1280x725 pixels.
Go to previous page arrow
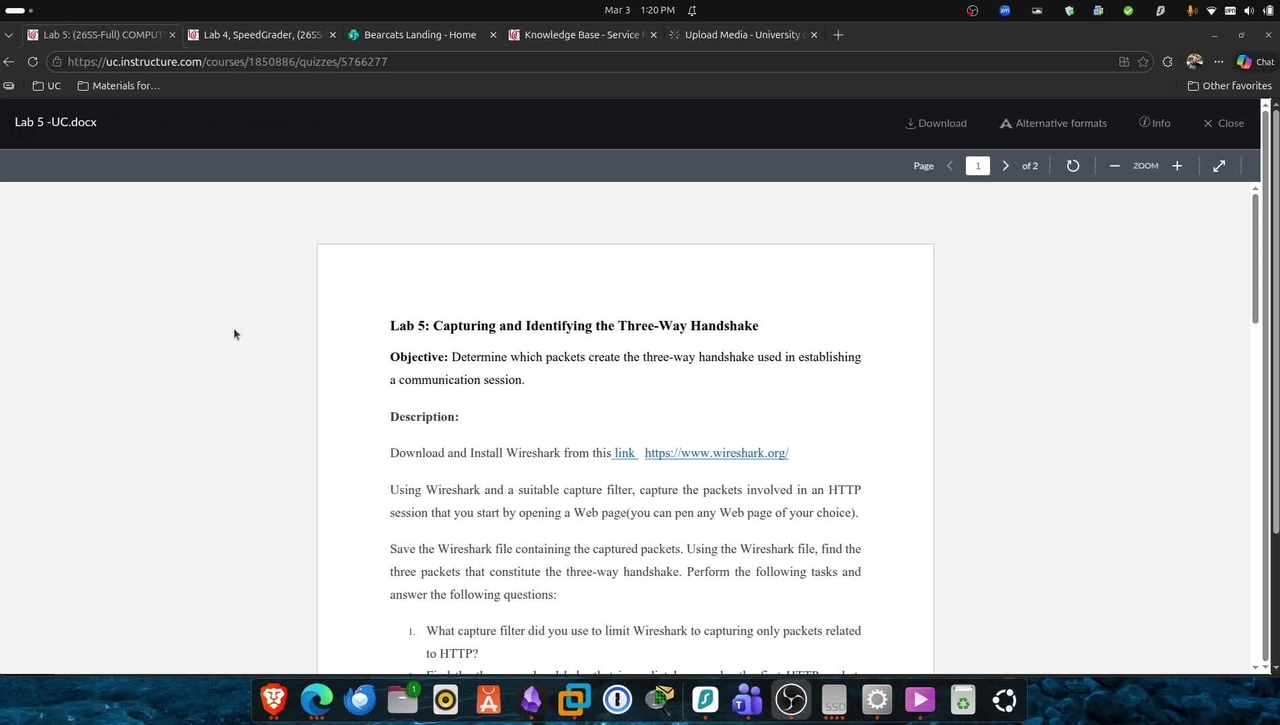[x=950, y=166]
